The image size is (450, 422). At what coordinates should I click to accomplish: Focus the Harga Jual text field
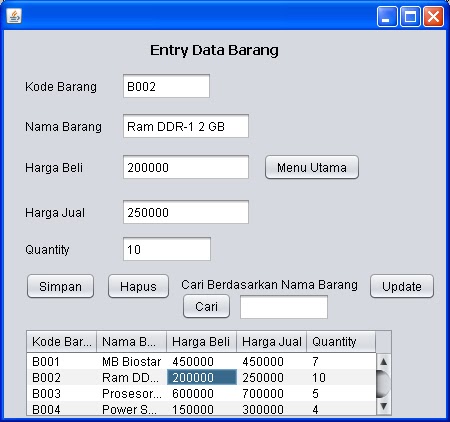[x=186, y=212]
